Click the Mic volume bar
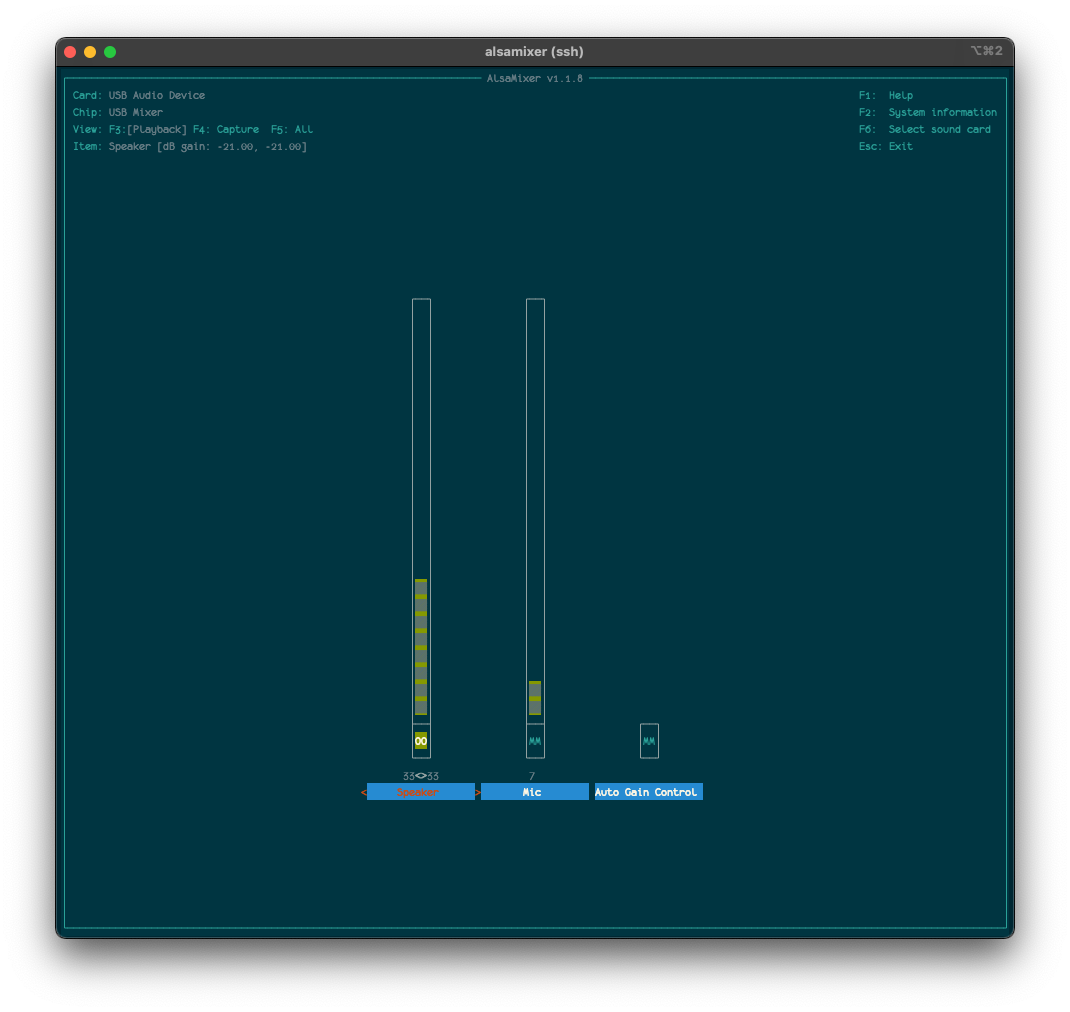 point(535,510)
